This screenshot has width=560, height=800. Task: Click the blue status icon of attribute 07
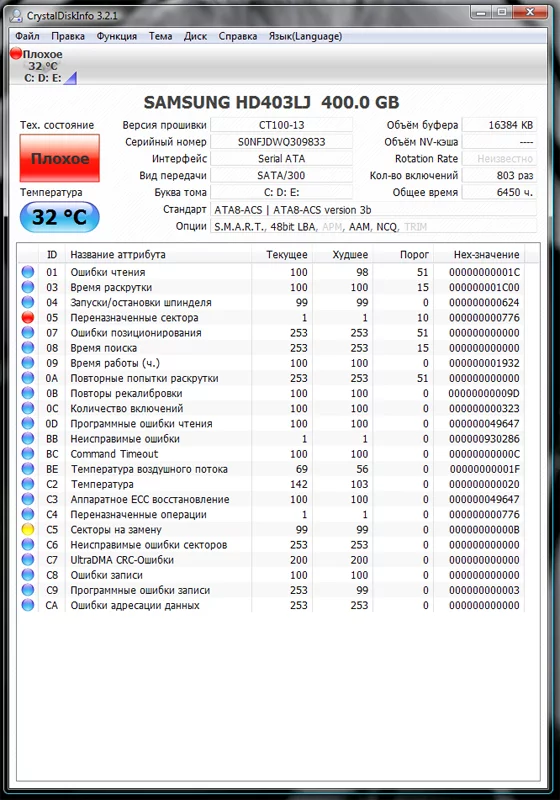28,333
